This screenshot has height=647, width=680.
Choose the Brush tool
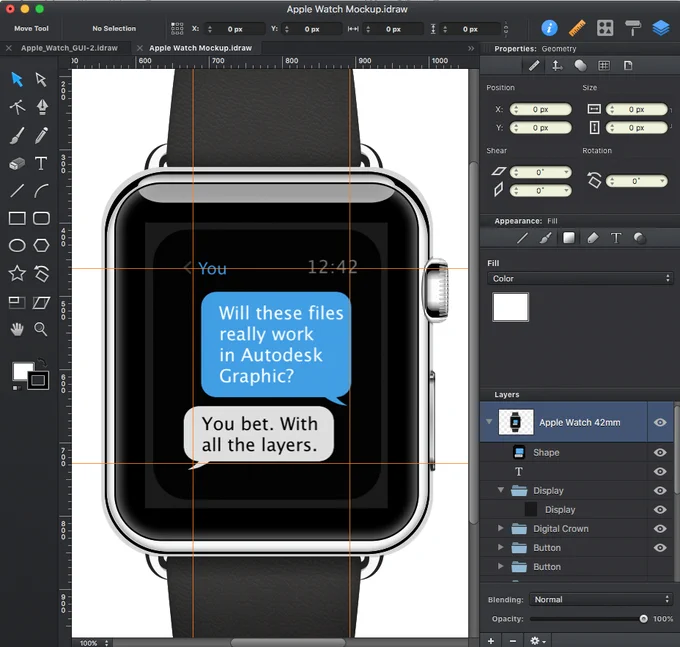point(17,135)
